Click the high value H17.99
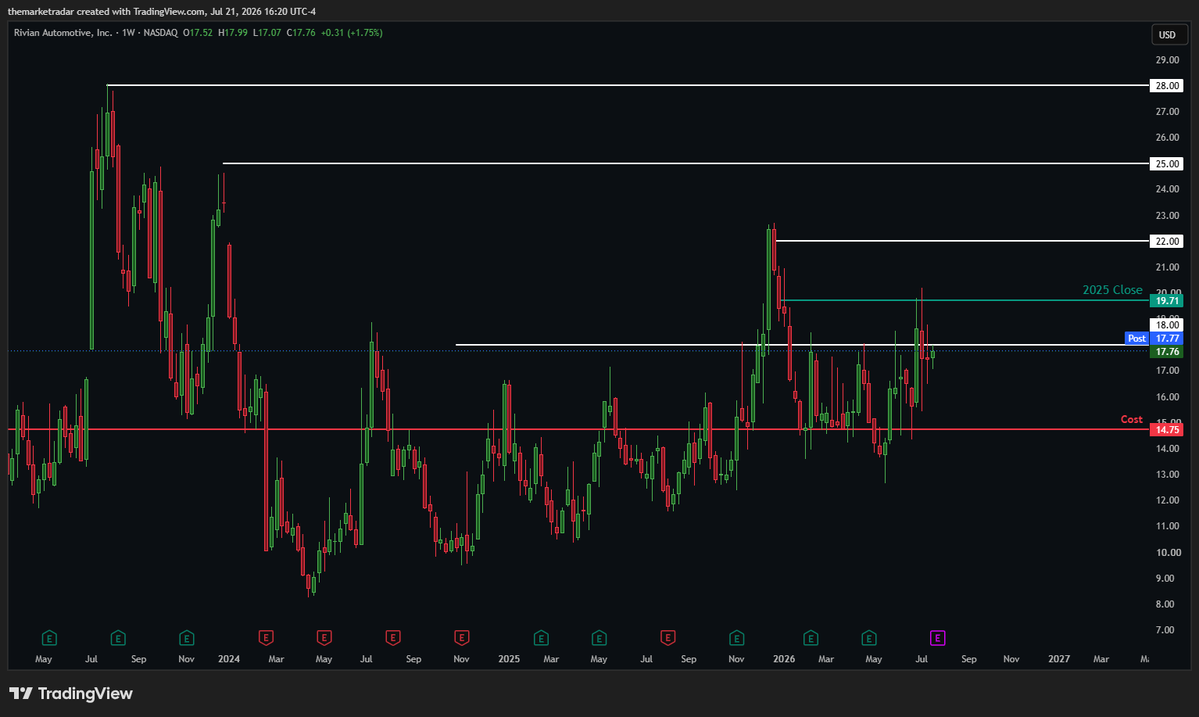Image resolution: width=1199 pixels, height=717 pixels. [232, 33]
